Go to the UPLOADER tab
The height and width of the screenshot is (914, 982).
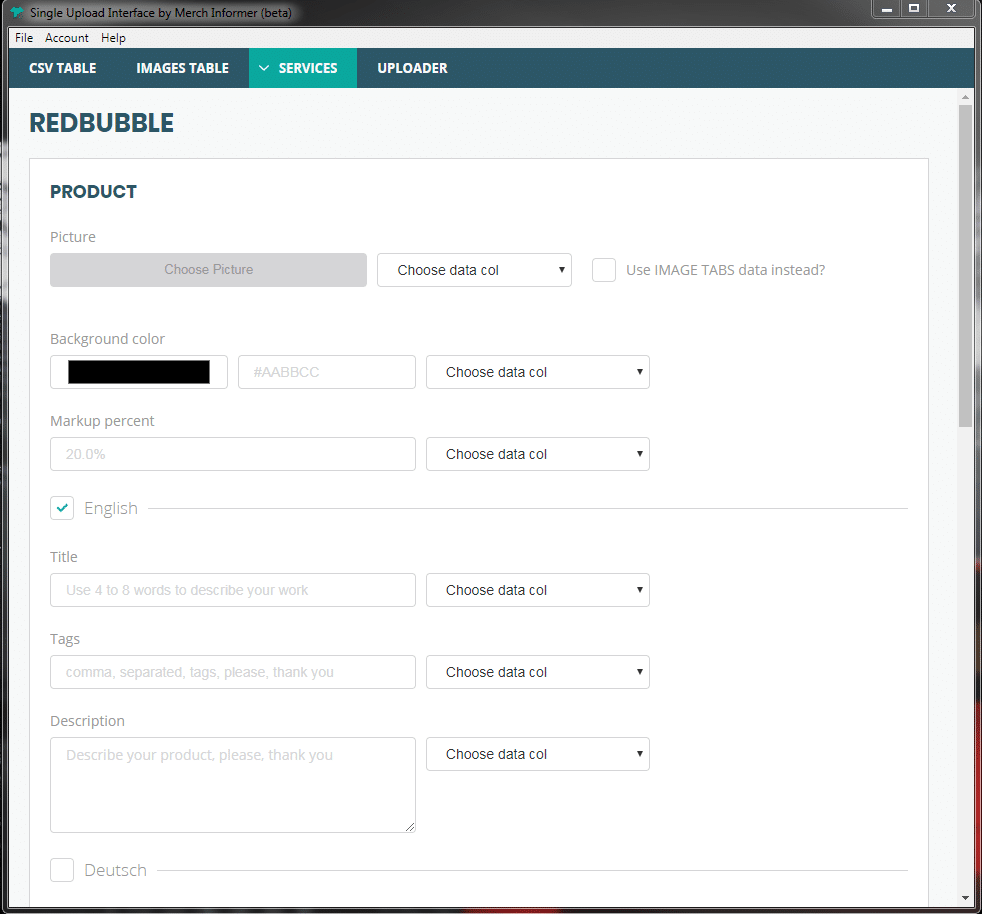pos(412,68)
